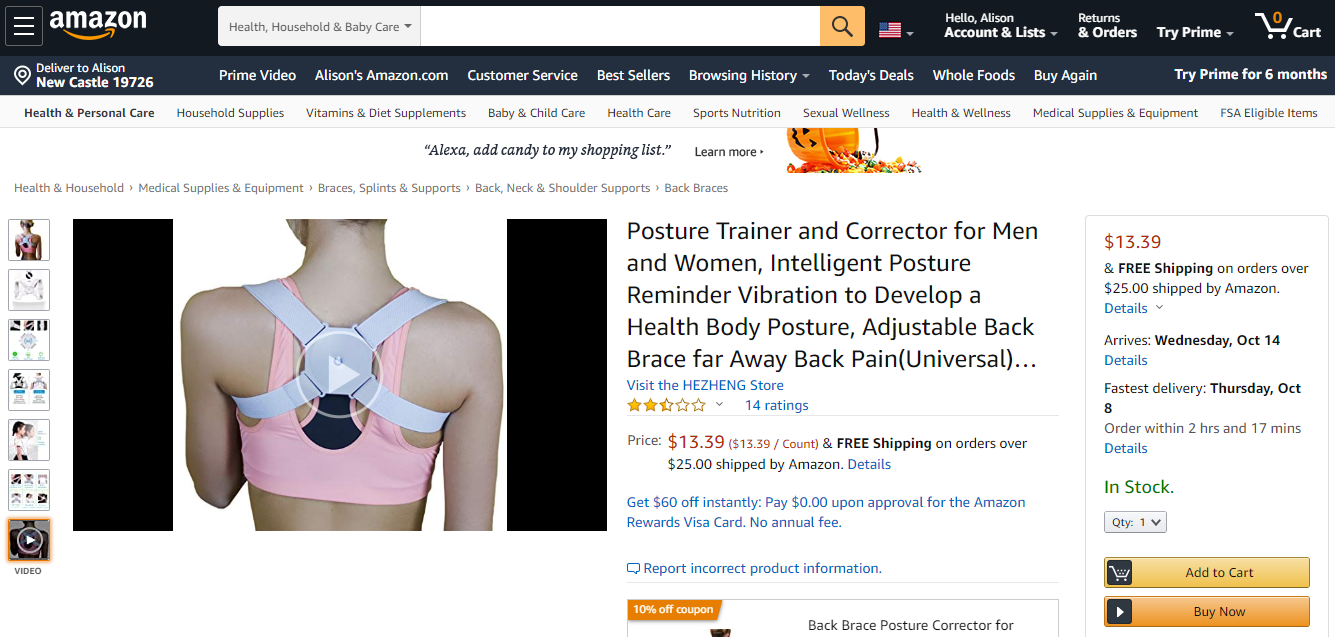
Task: Select the VIDEO thumbnail in gallery
Action: 29,540
